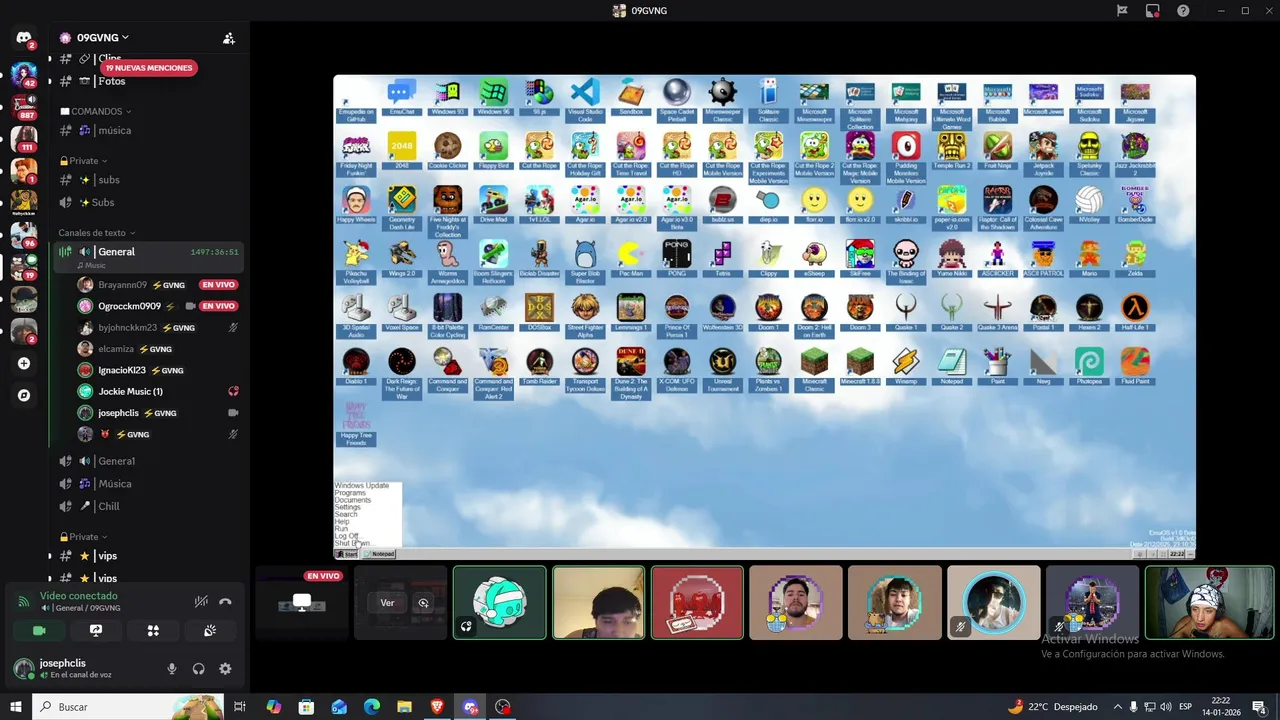Collapse the Private category above vips
The height and width of the screenshot is (720, 1280).
tap(83, 537)
